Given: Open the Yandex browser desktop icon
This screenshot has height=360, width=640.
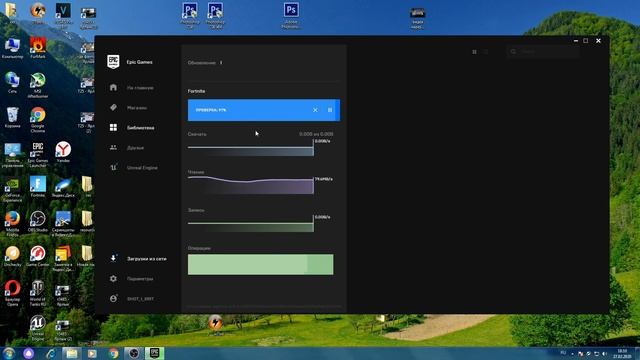Looking at the screenshot, I should (x=63, y=152).
